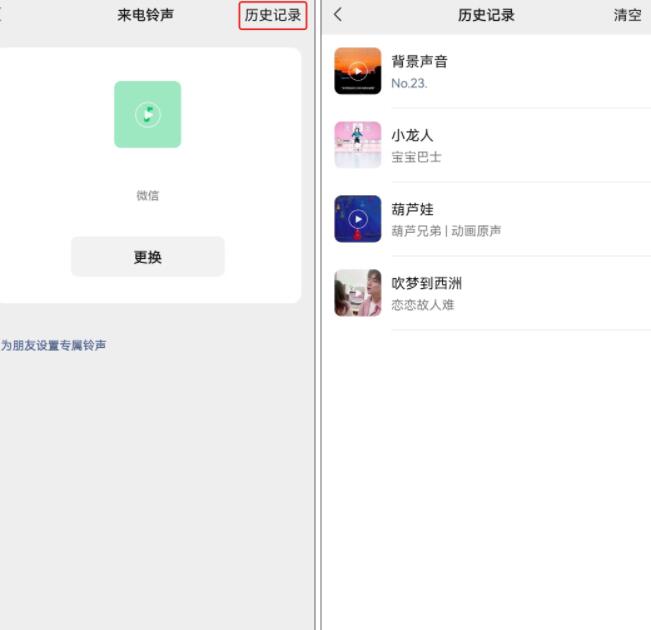This screenshot has height=630, width=651.
Task: Go back using the 历史记录 page chevron
Action: coord(338,14)
